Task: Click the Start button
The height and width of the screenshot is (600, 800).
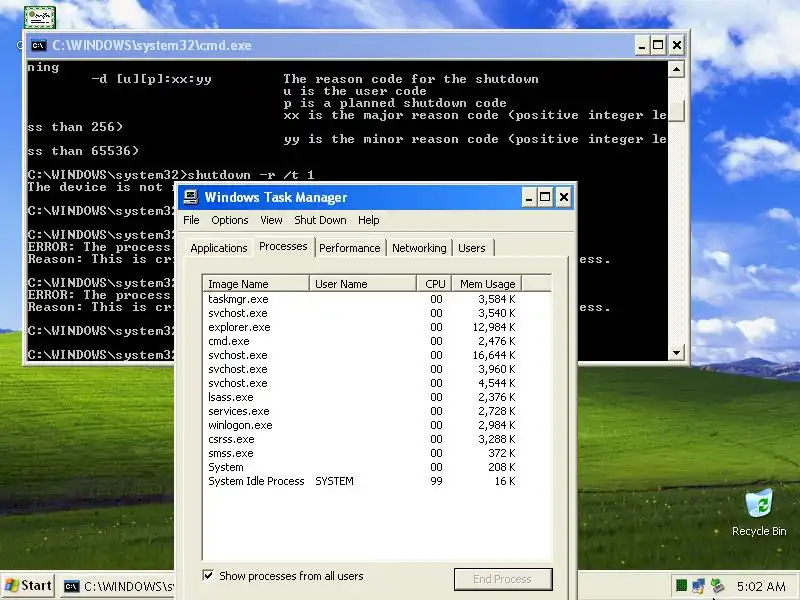Action: (29, 586)
